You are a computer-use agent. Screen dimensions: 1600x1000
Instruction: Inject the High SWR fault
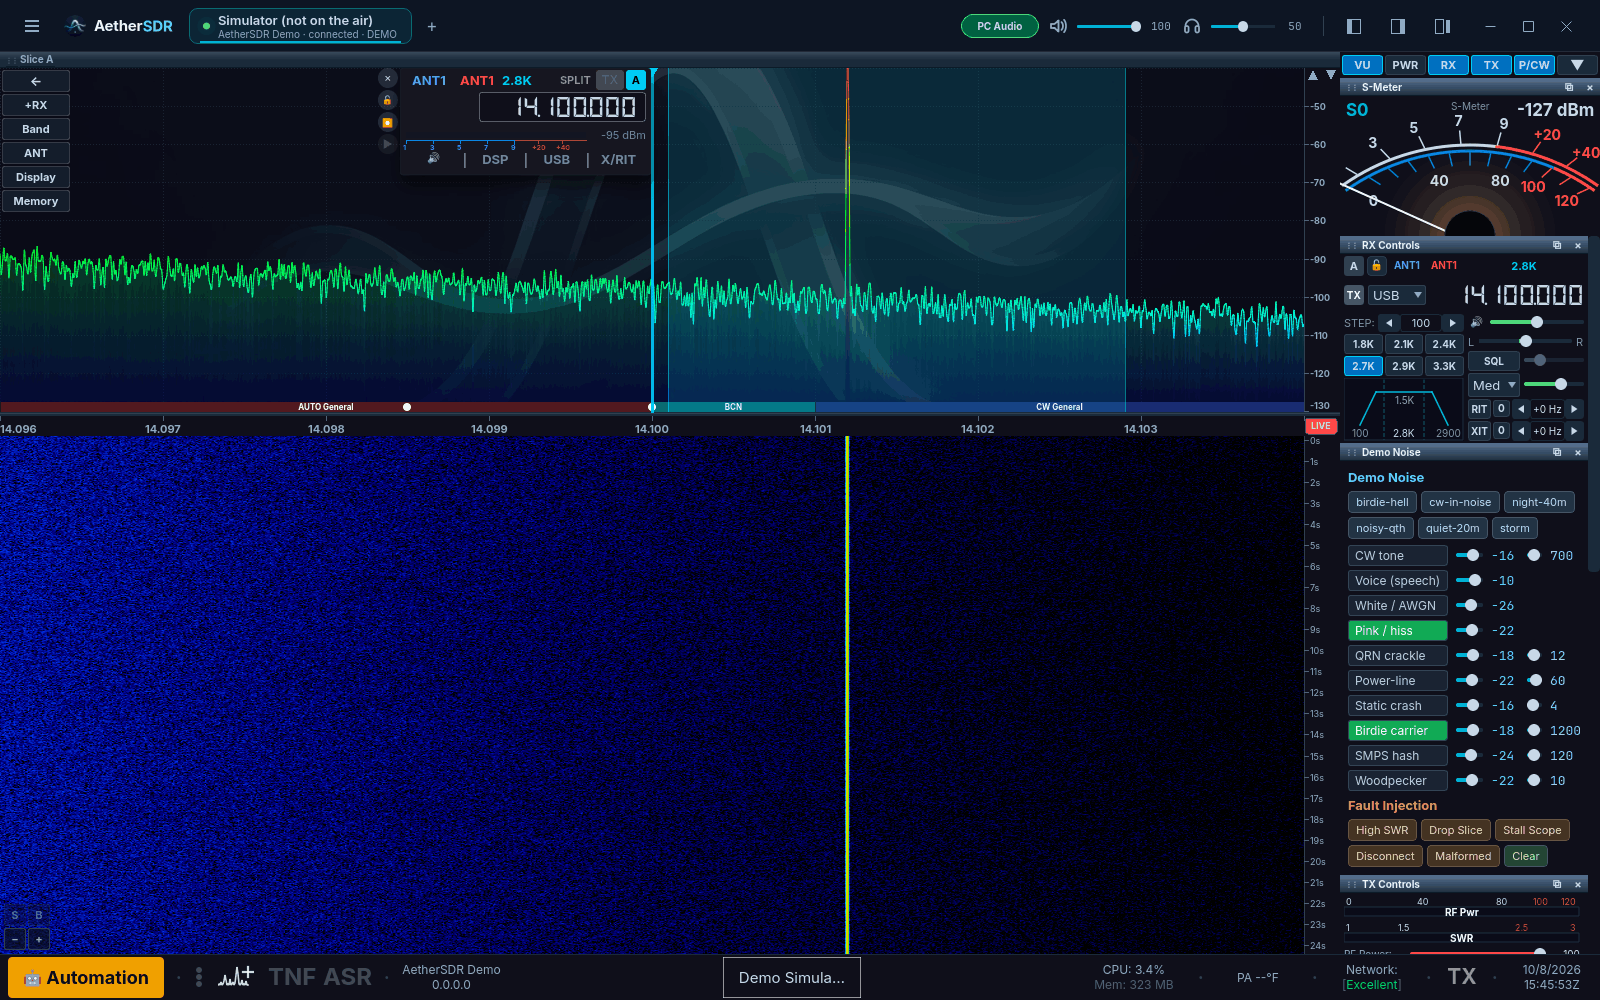click(x=1382, y=830)
